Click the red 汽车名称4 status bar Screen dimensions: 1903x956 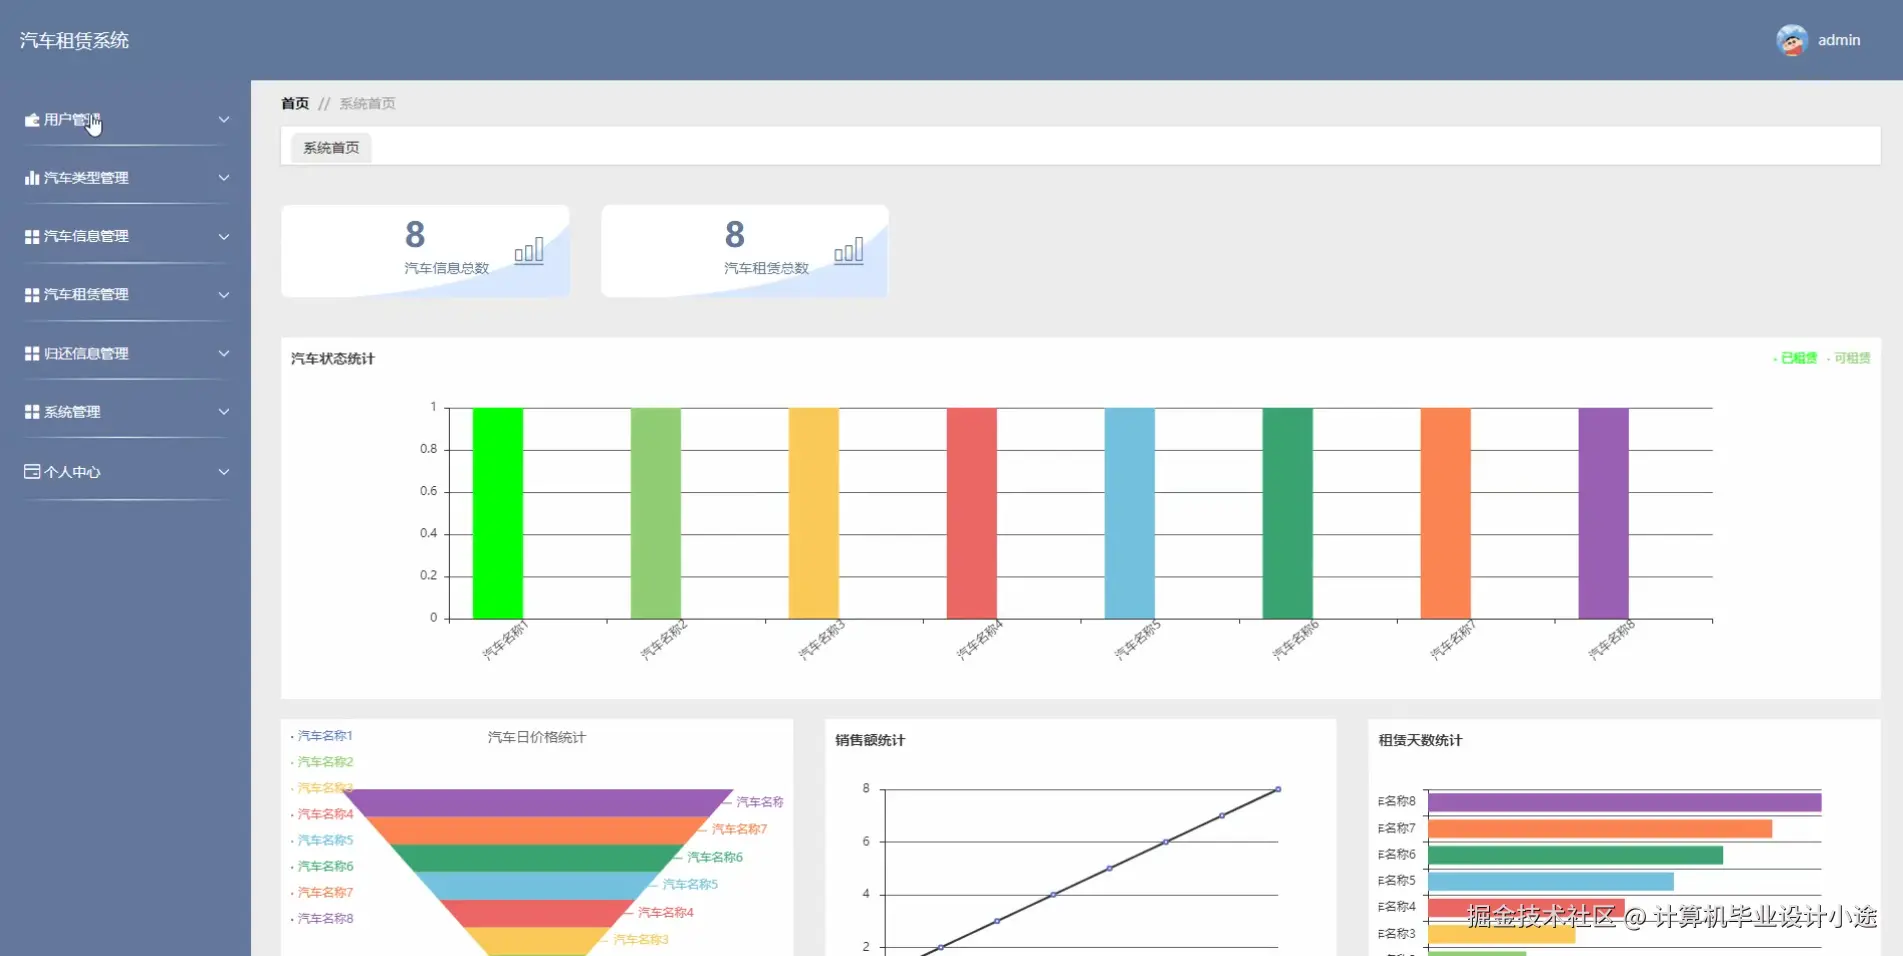[x=972, y=513]
